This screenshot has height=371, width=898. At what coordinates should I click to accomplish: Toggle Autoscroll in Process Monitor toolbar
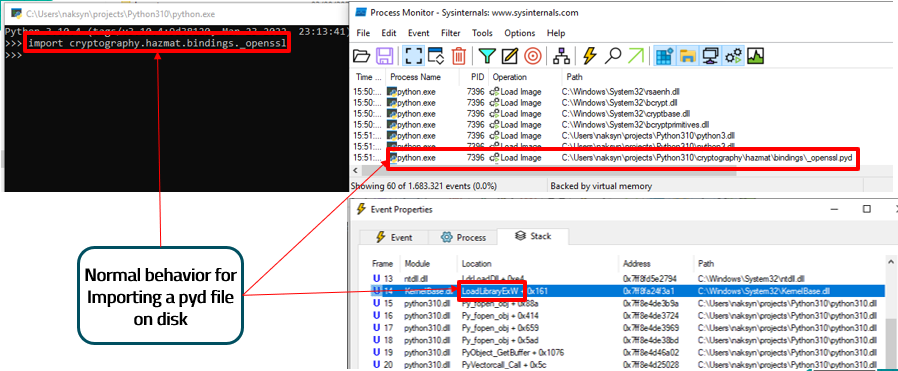point(436,56)
